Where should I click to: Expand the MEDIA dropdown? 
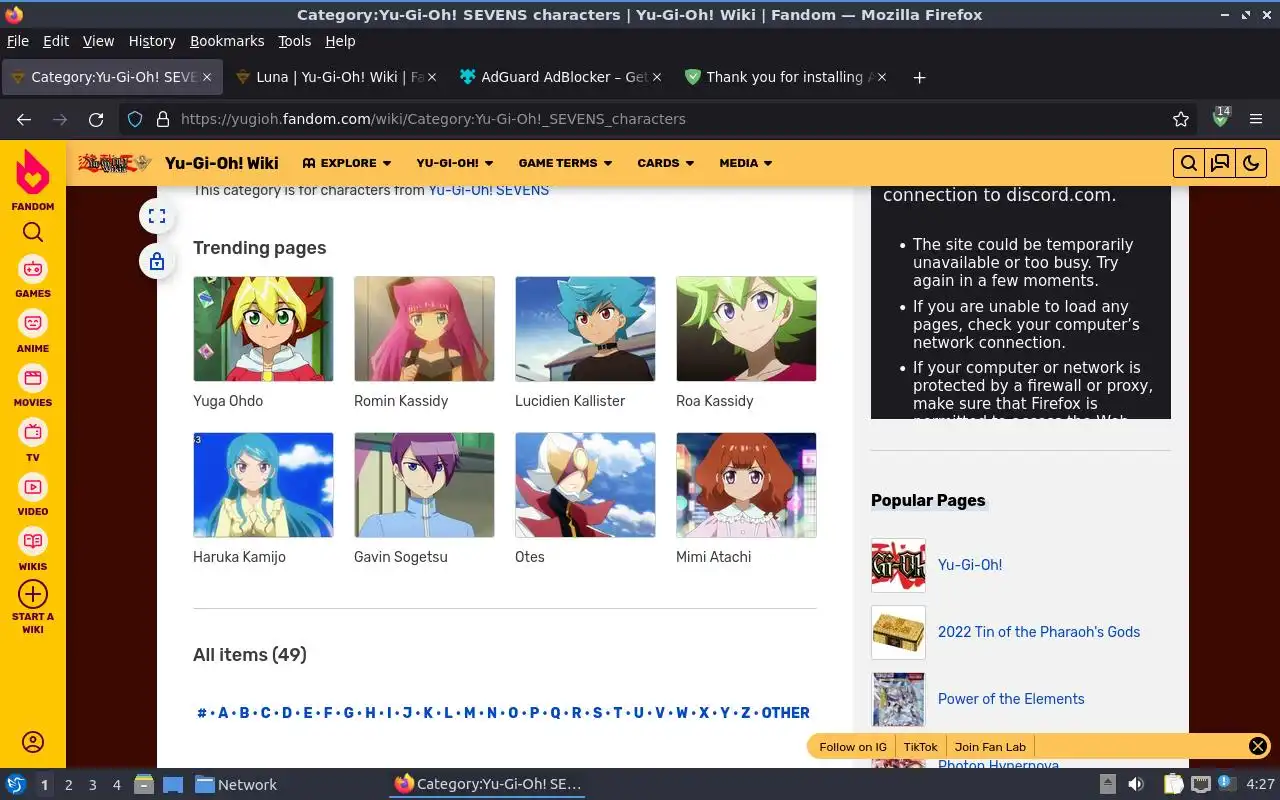pos(746,163)
